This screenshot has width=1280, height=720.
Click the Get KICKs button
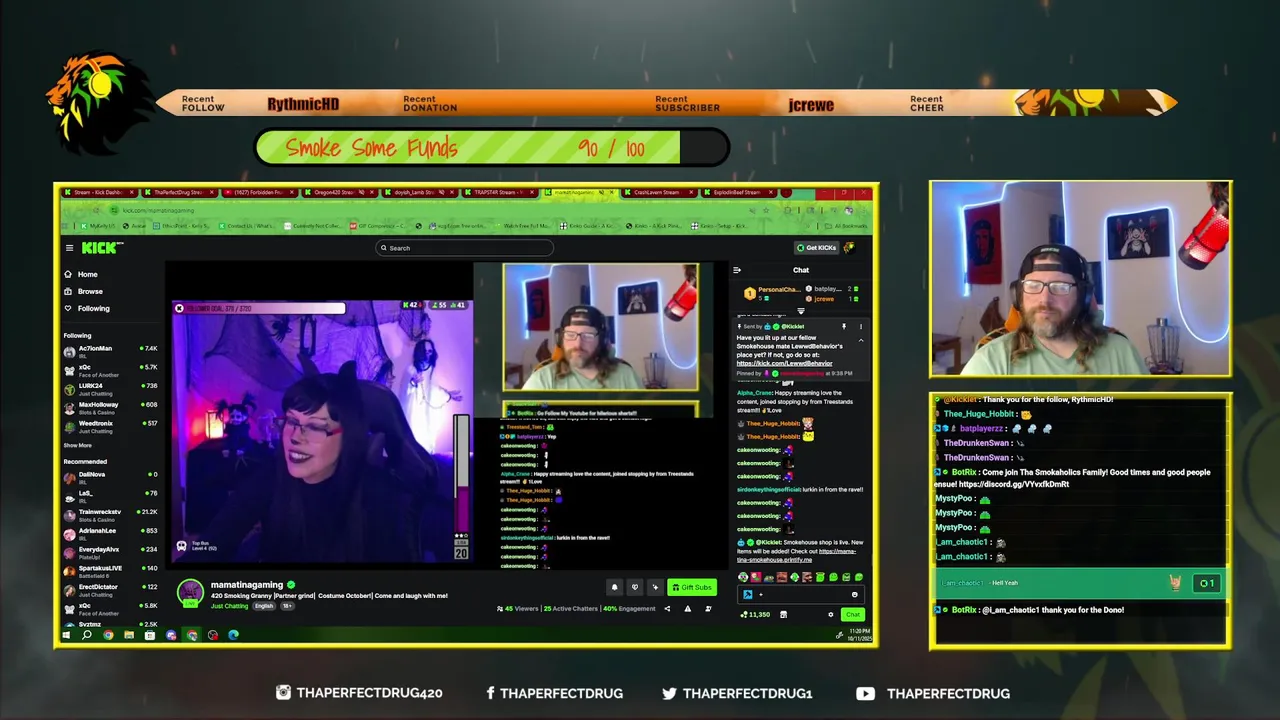816,248
